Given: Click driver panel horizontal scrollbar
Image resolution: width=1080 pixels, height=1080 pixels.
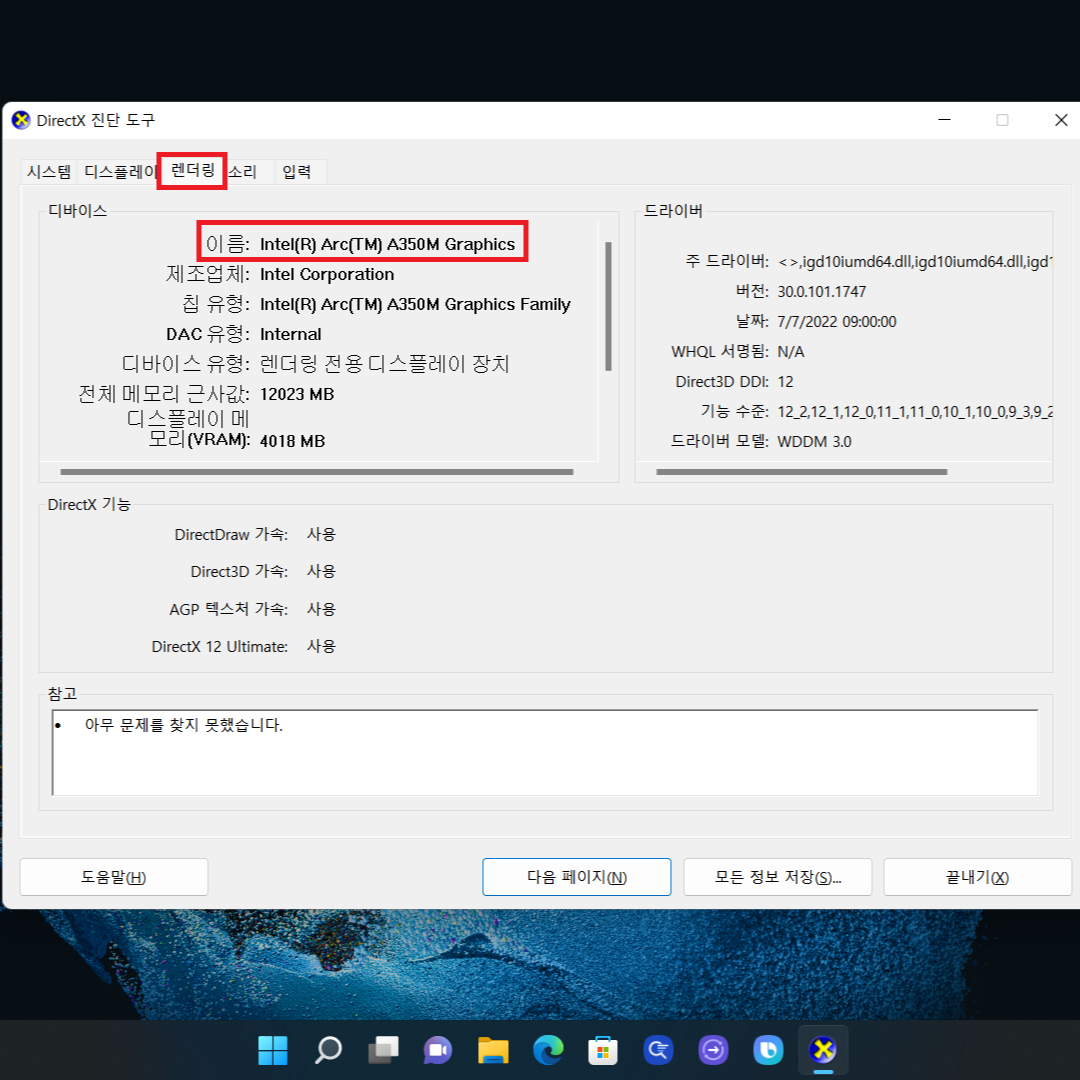Looking at the screenshot, I should pos(802,472).
